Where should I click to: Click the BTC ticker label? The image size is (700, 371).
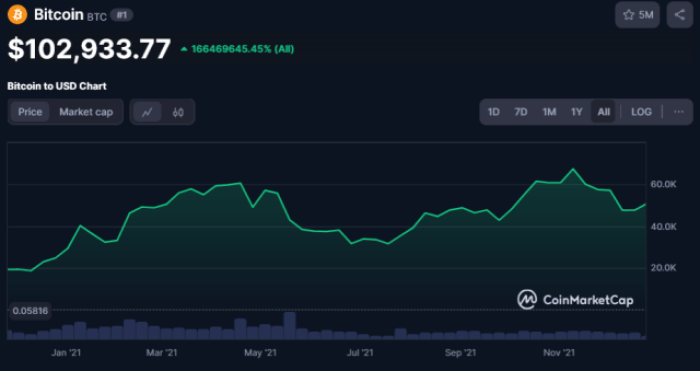[x=97, y=17]
